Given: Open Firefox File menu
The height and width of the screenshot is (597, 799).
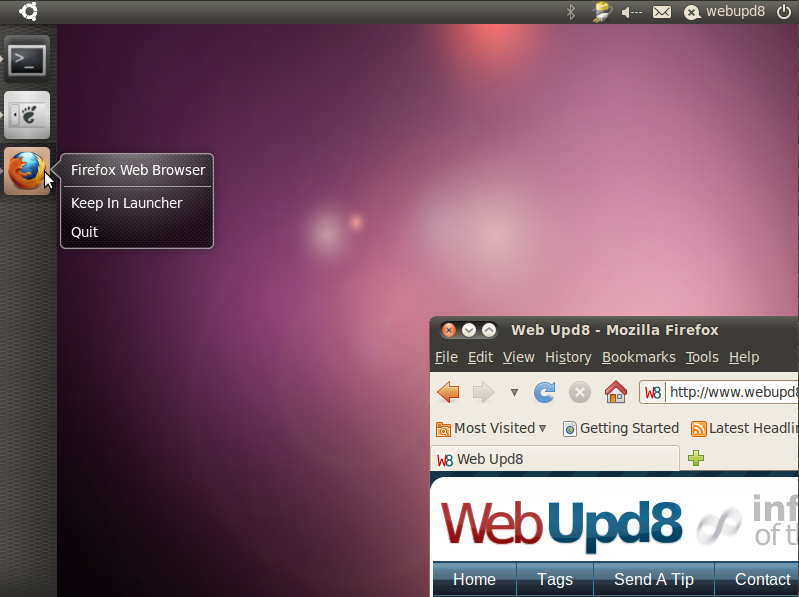Looking at the screenshot, I should click(446, 358).
